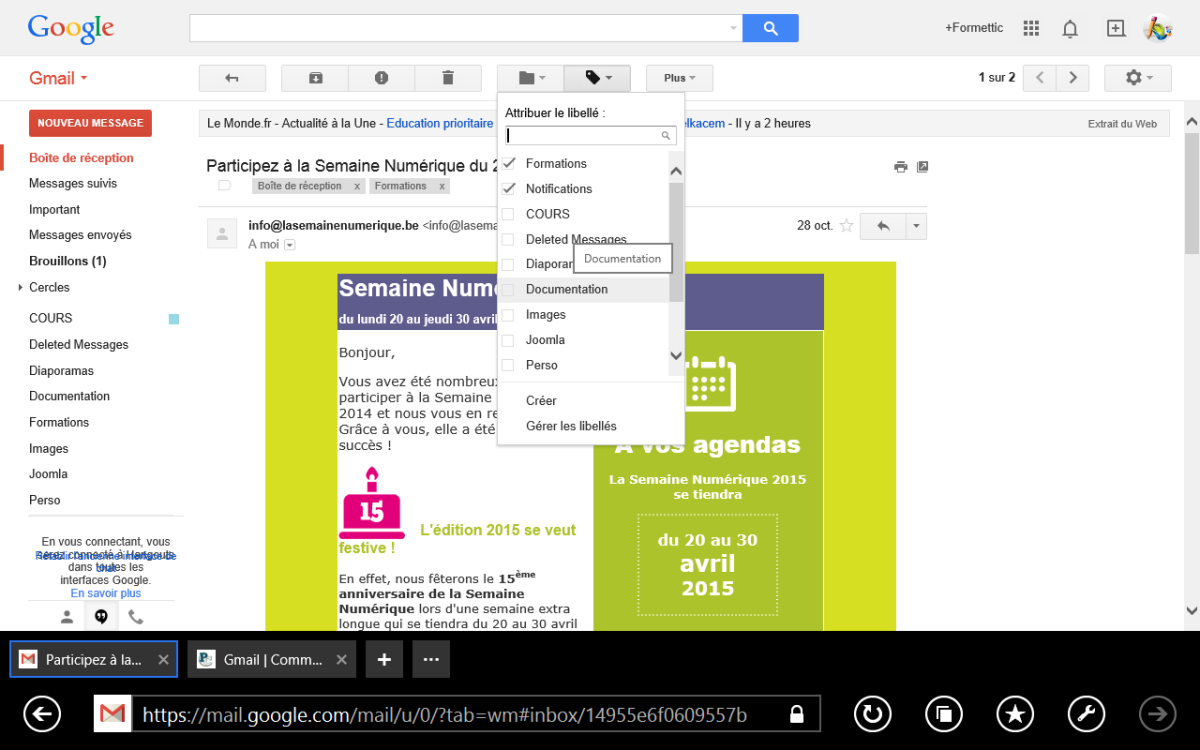Open browser page tools wrench
The width and height of the screenshot is (1200, 750).
point(1087,714)
